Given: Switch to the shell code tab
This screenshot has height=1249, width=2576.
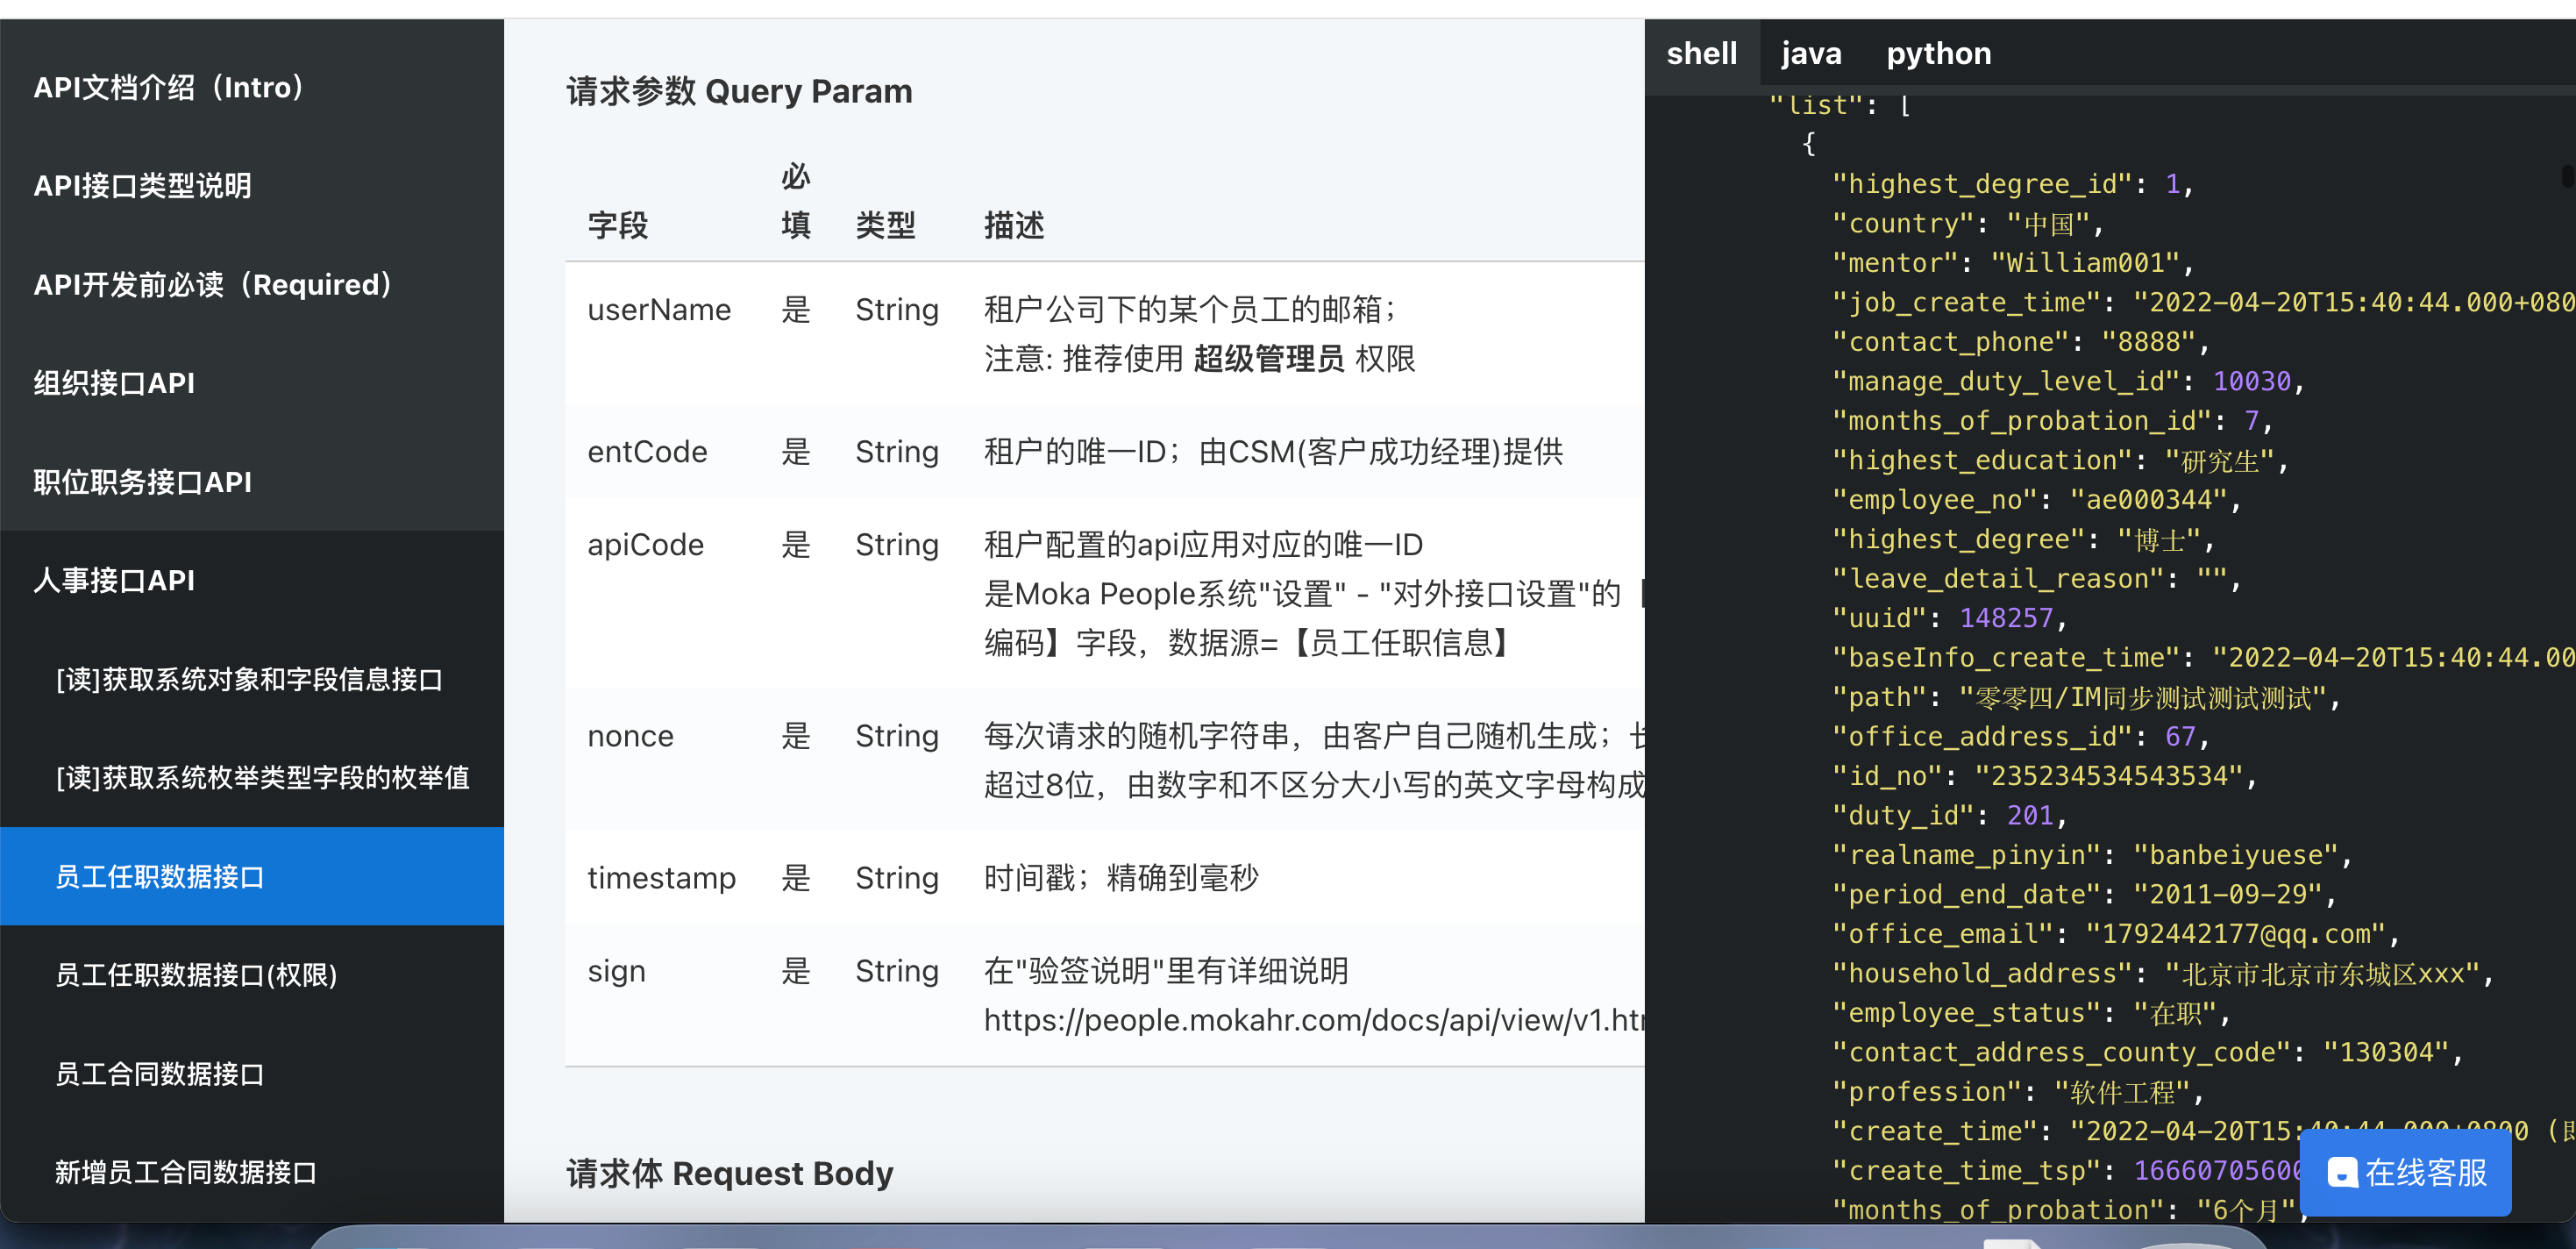Looking at the screenshot, I should point(1701,54).
